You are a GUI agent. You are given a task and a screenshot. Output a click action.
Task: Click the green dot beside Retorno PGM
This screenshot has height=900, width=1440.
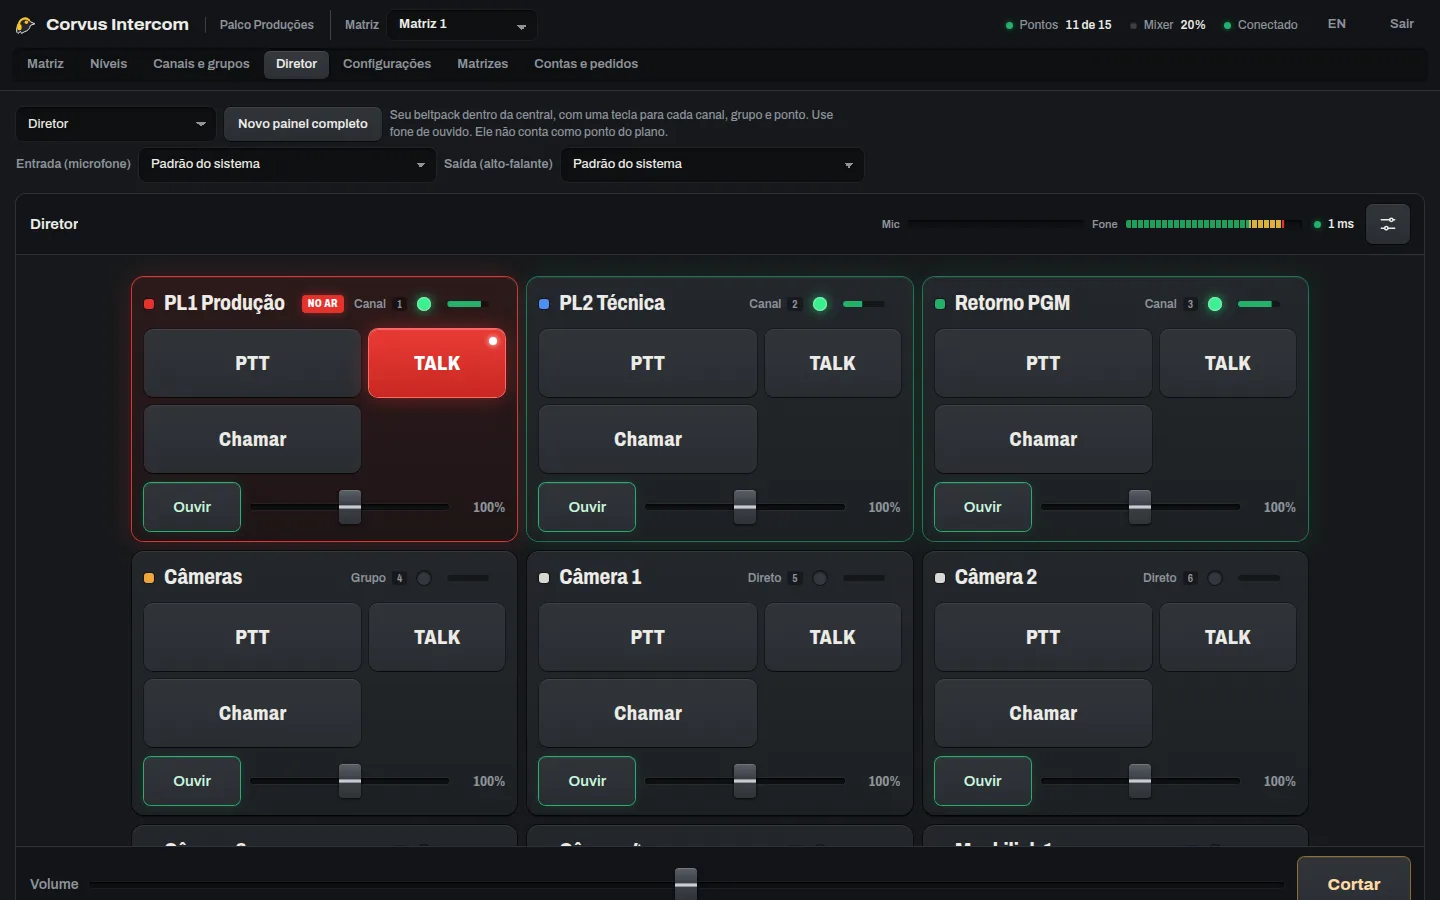coord(940,304)
